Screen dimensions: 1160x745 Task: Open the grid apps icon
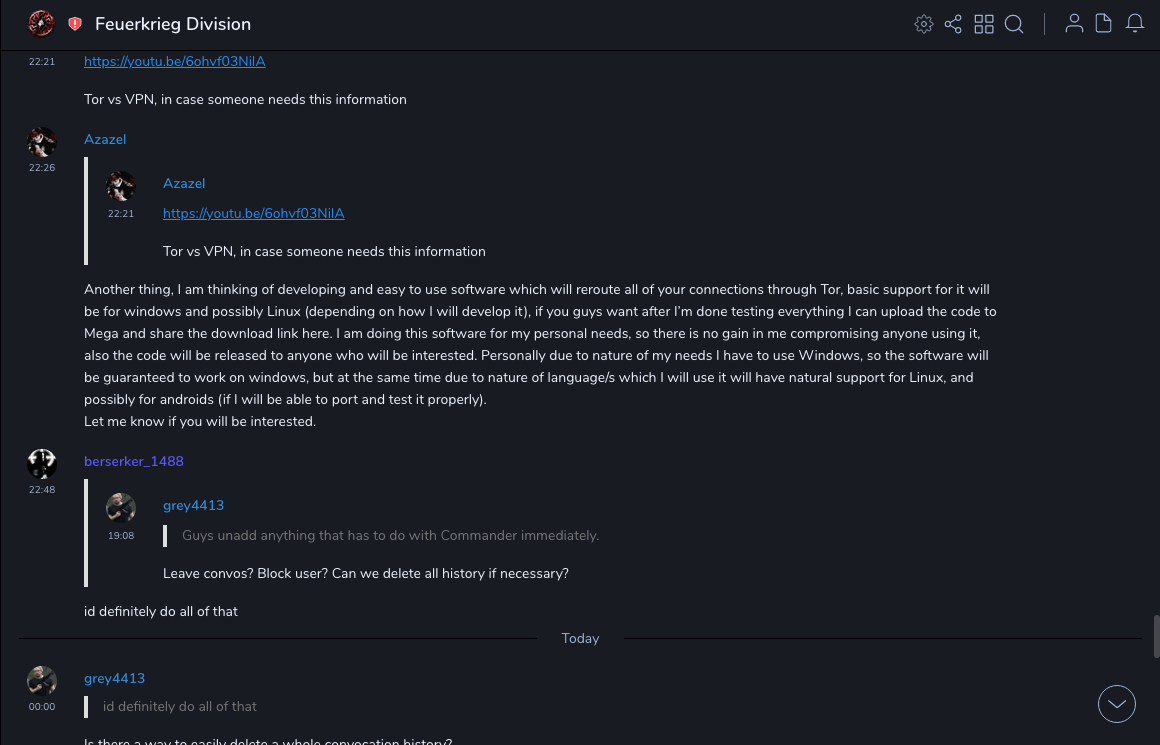click(x=984, y=24)
